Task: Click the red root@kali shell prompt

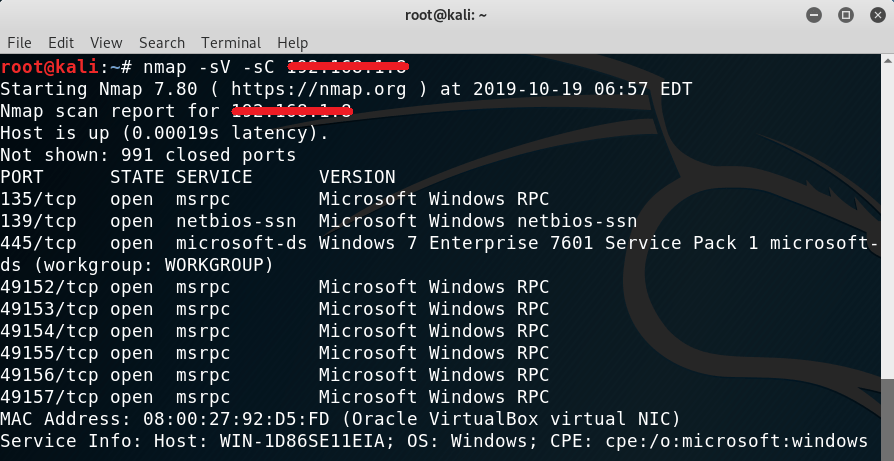Action: coord(50,67)
